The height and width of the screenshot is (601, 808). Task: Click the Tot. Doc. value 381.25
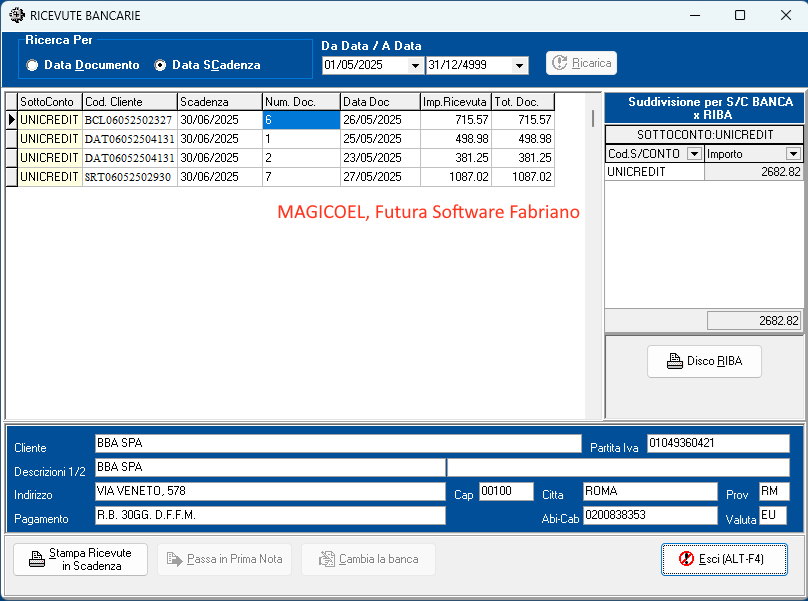coord(523,158)
